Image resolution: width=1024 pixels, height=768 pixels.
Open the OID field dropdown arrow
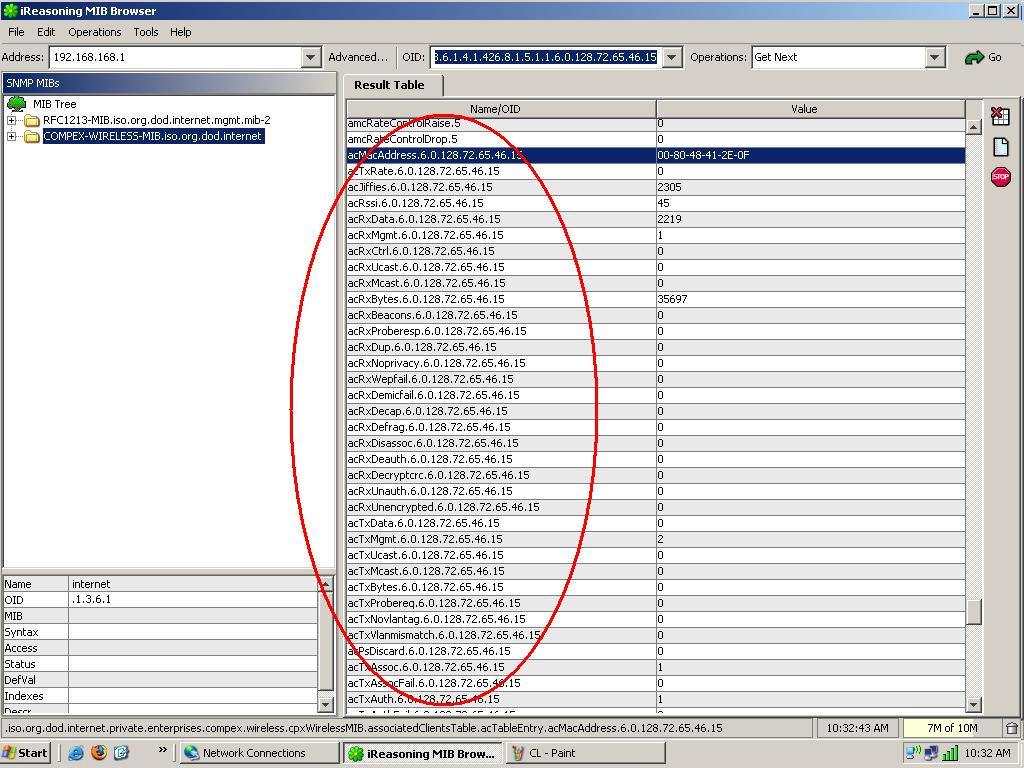[672, 57]
